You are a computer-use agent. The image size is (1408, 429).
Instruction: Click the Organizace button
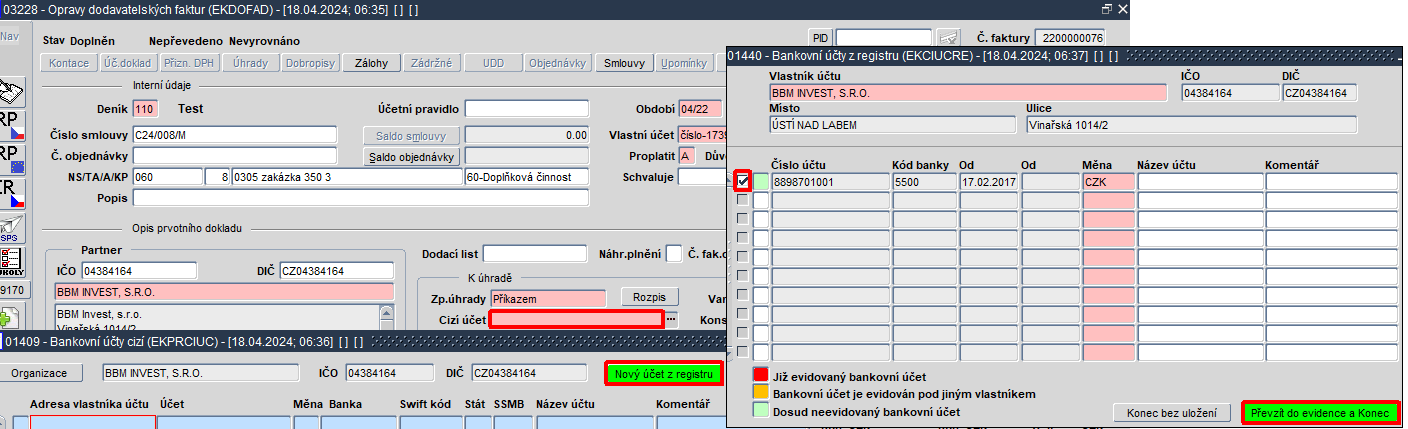coord(39,373)
